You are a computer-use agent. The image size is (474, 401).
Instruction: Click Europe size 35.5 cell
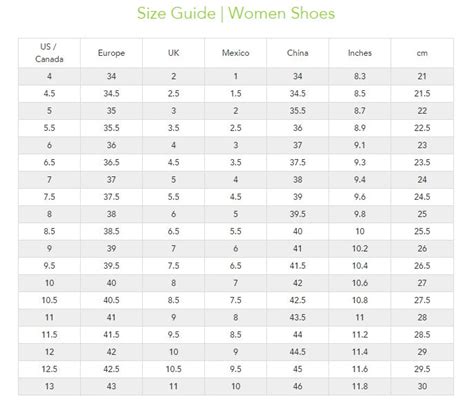click(x=111, y=128)
